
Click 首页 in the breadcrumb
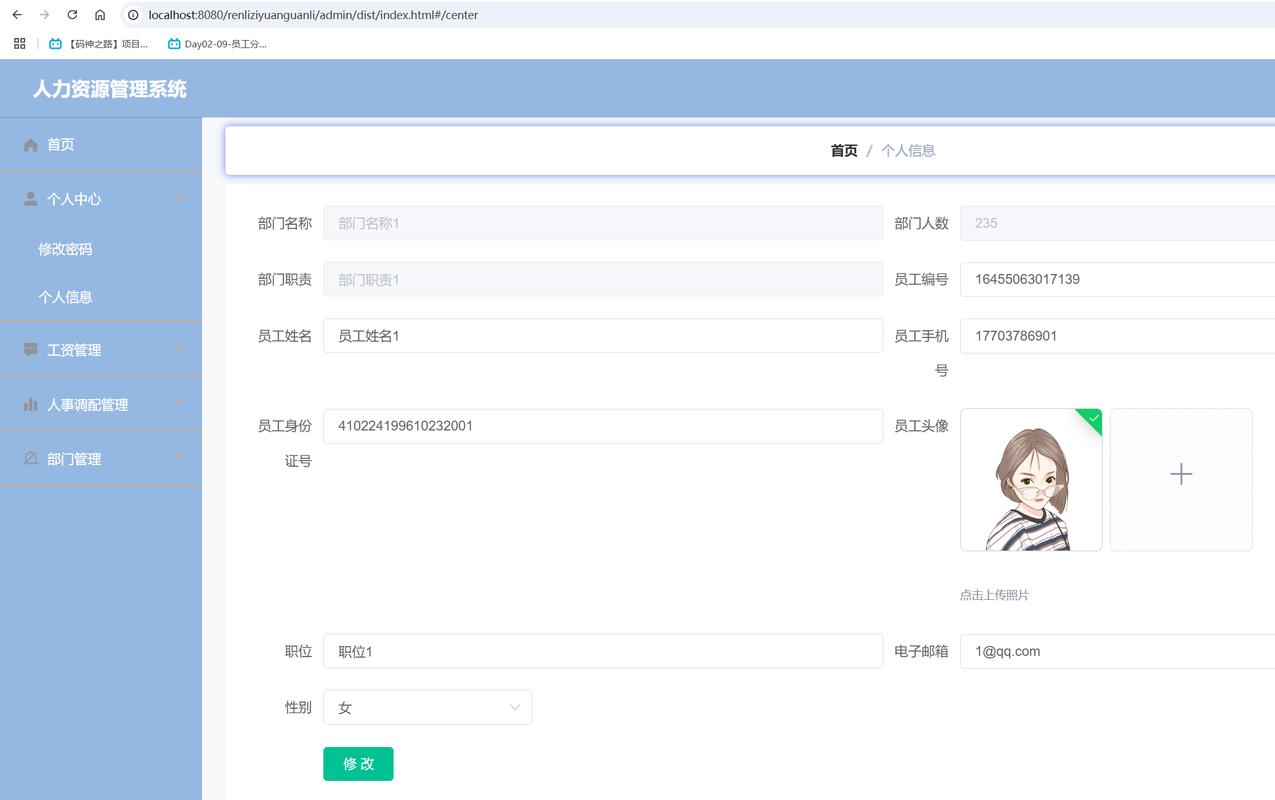pyautogui.click(x=842, y=150)
